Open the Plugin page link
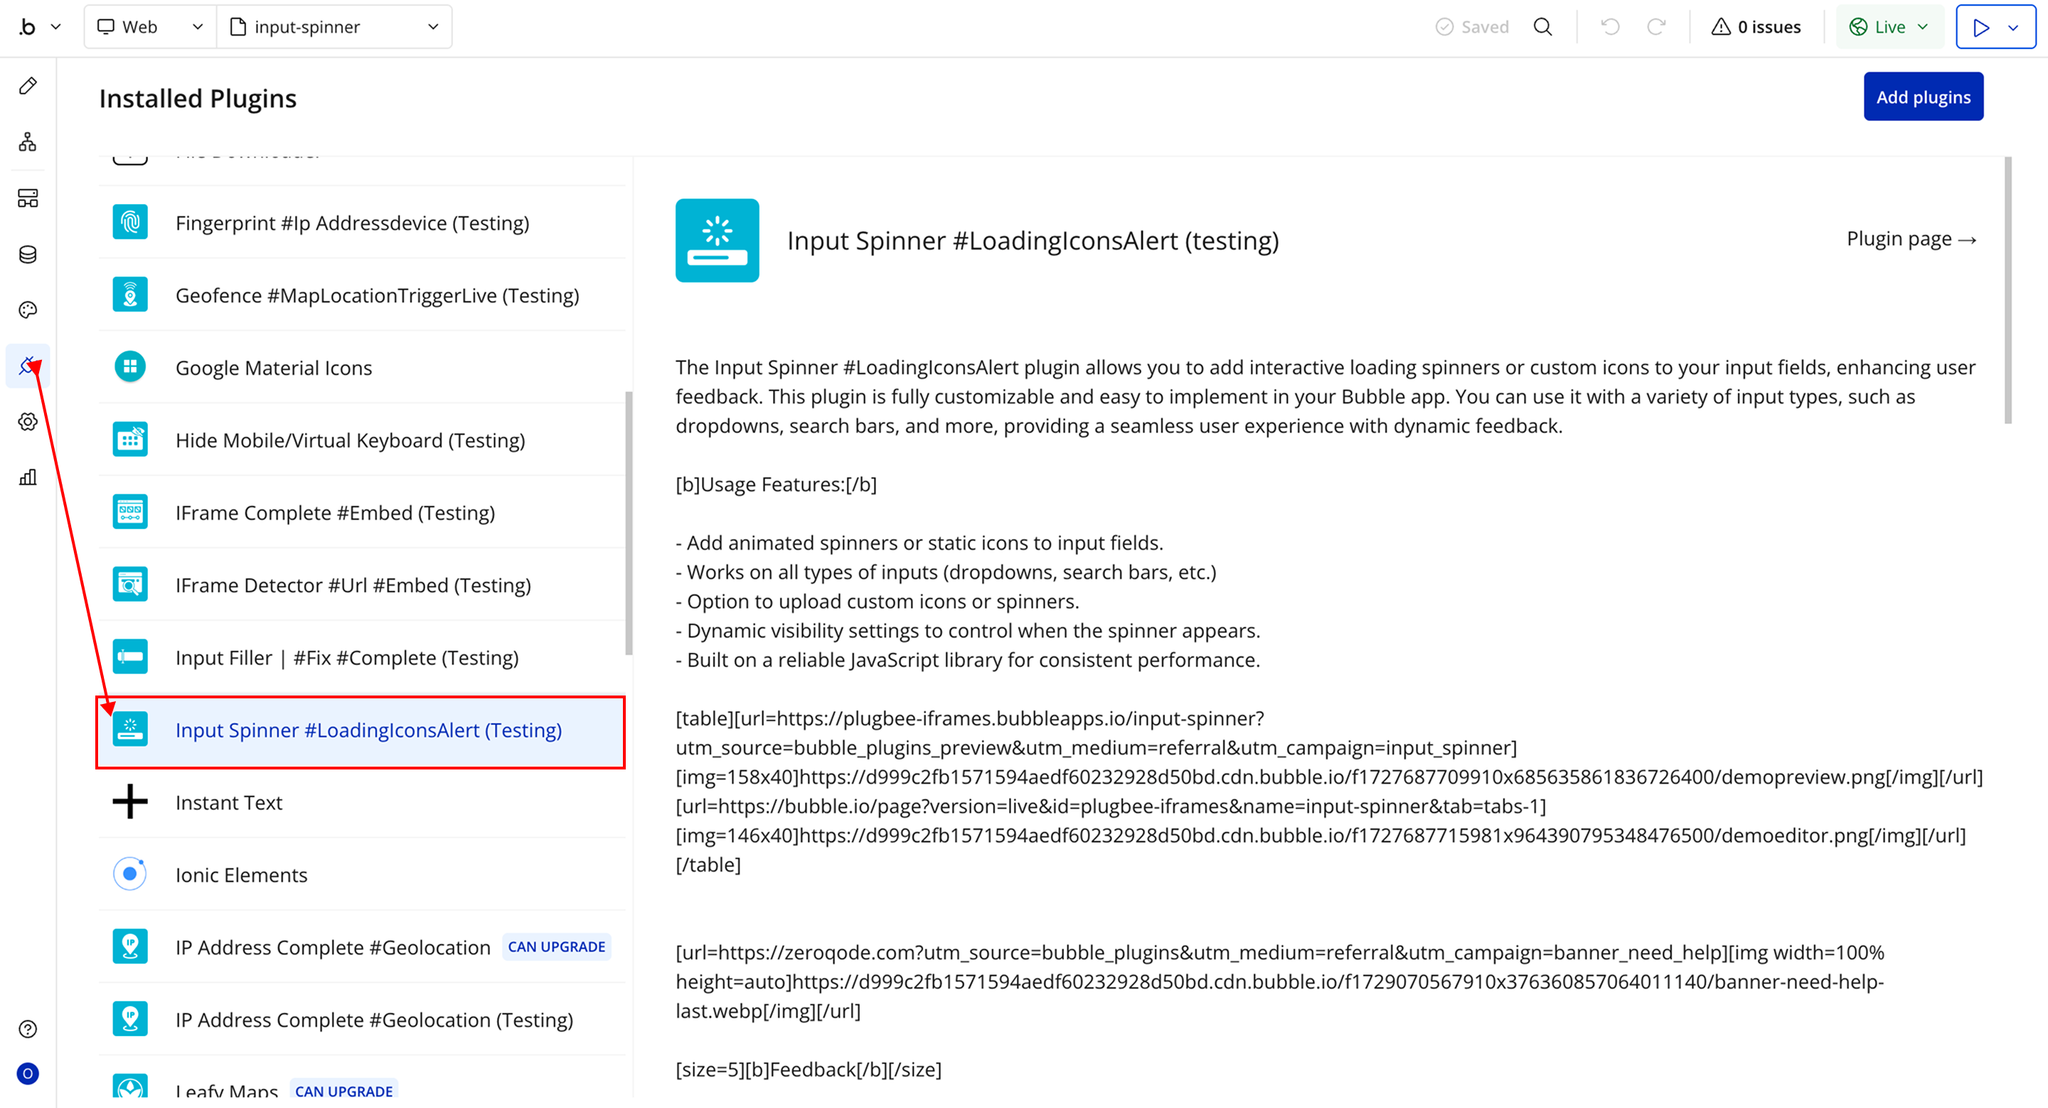This screenshot has height=1108, width=2048. pos(1910,239)
